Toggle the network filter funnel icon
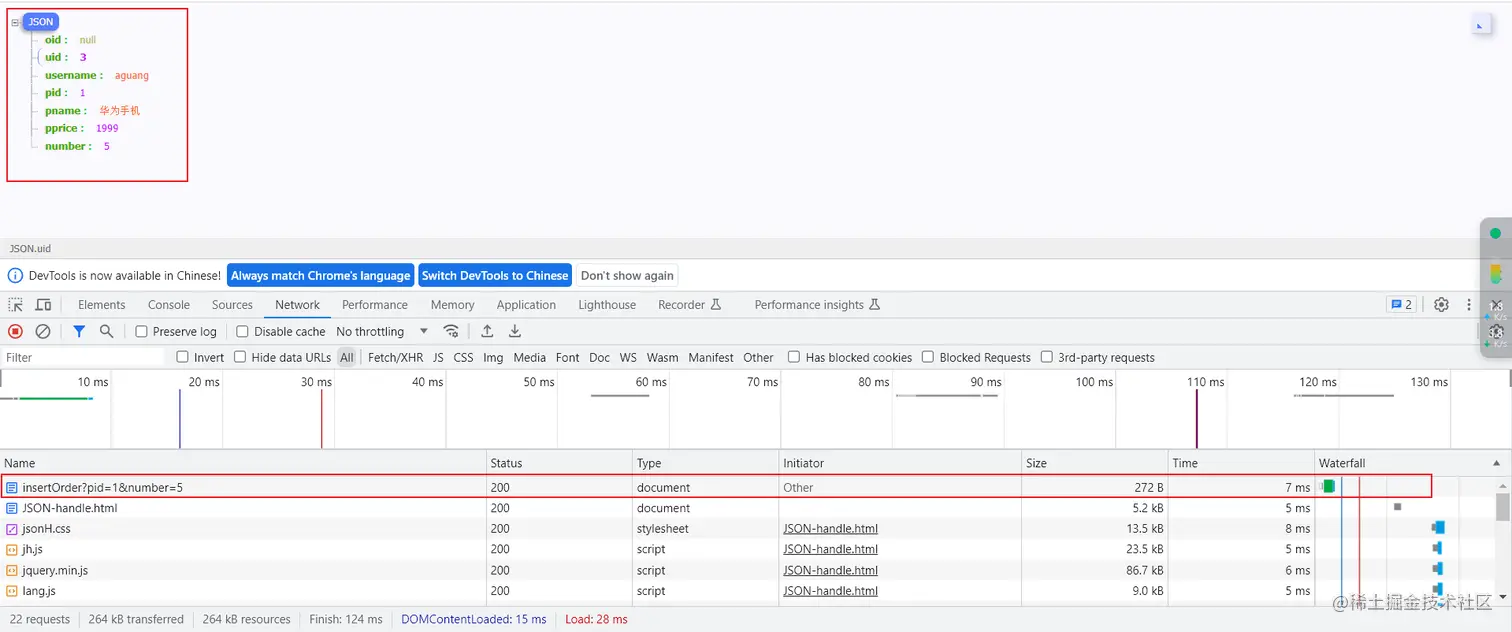This screenshot has width=1512, height=632. coord(79,331)
